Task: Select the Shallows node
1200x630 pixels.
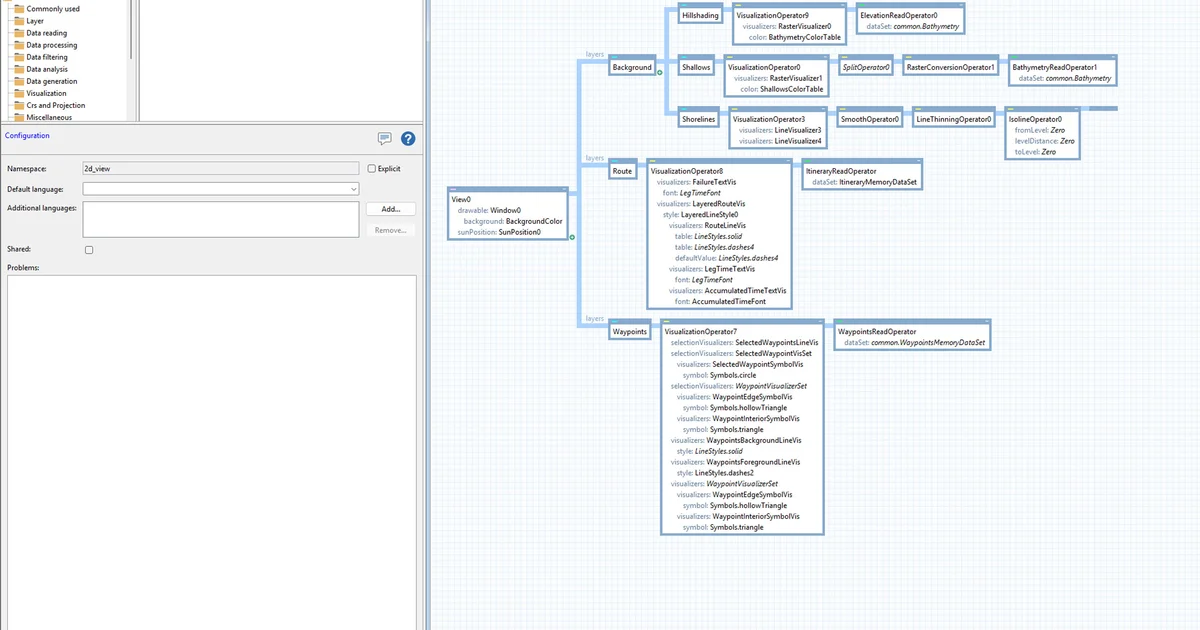Action: click(x=696, y=67)
